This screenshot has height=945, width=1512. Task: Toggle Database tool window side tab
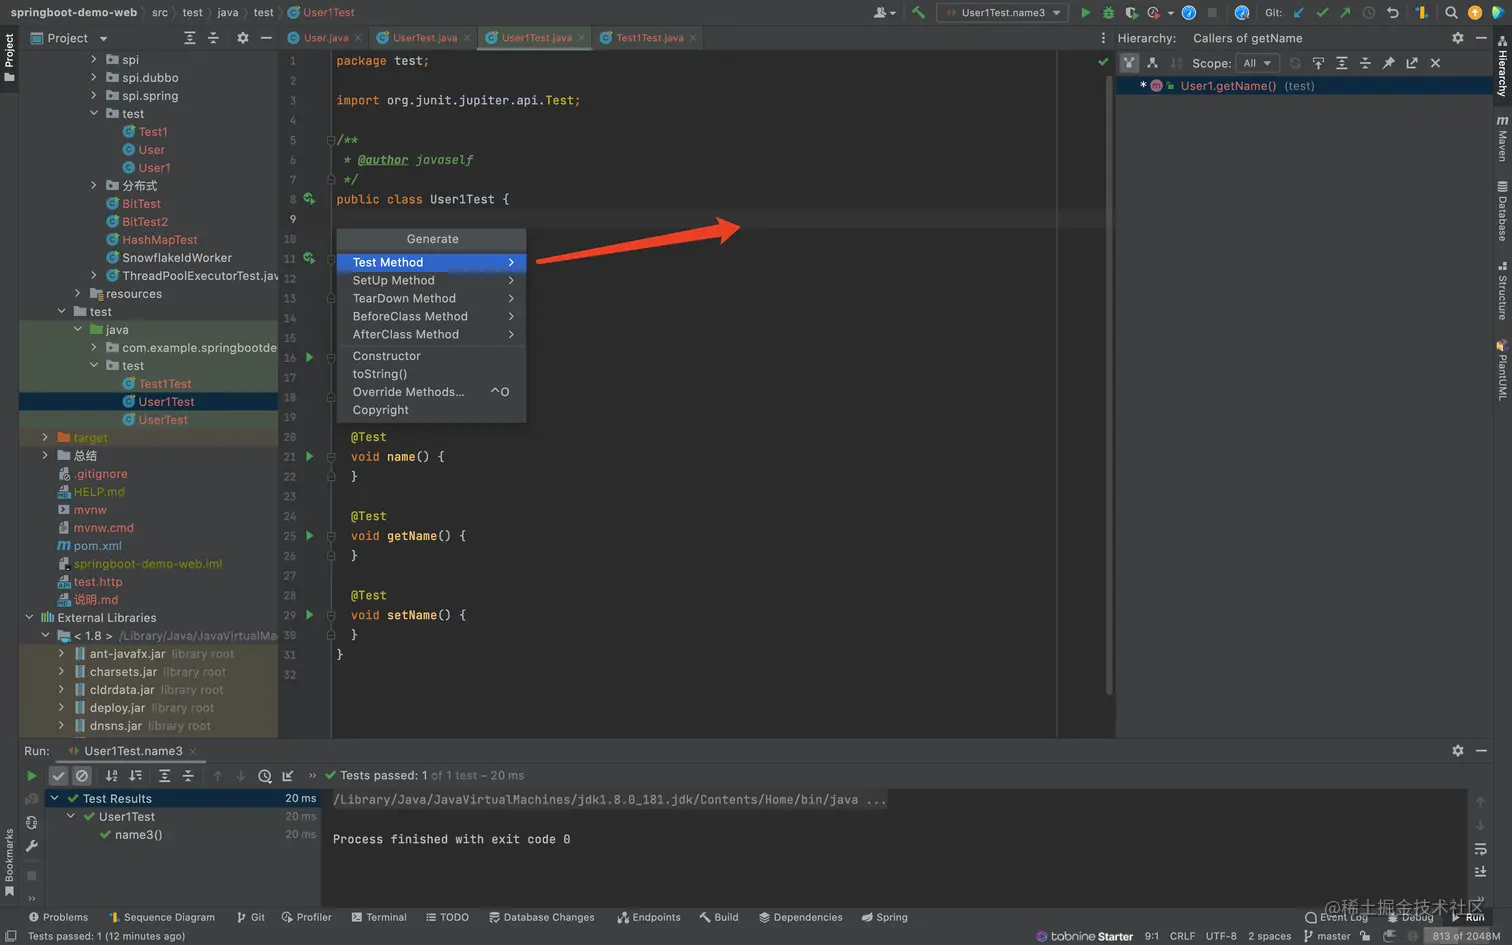pyautogui.click(x=1502, y=211)
